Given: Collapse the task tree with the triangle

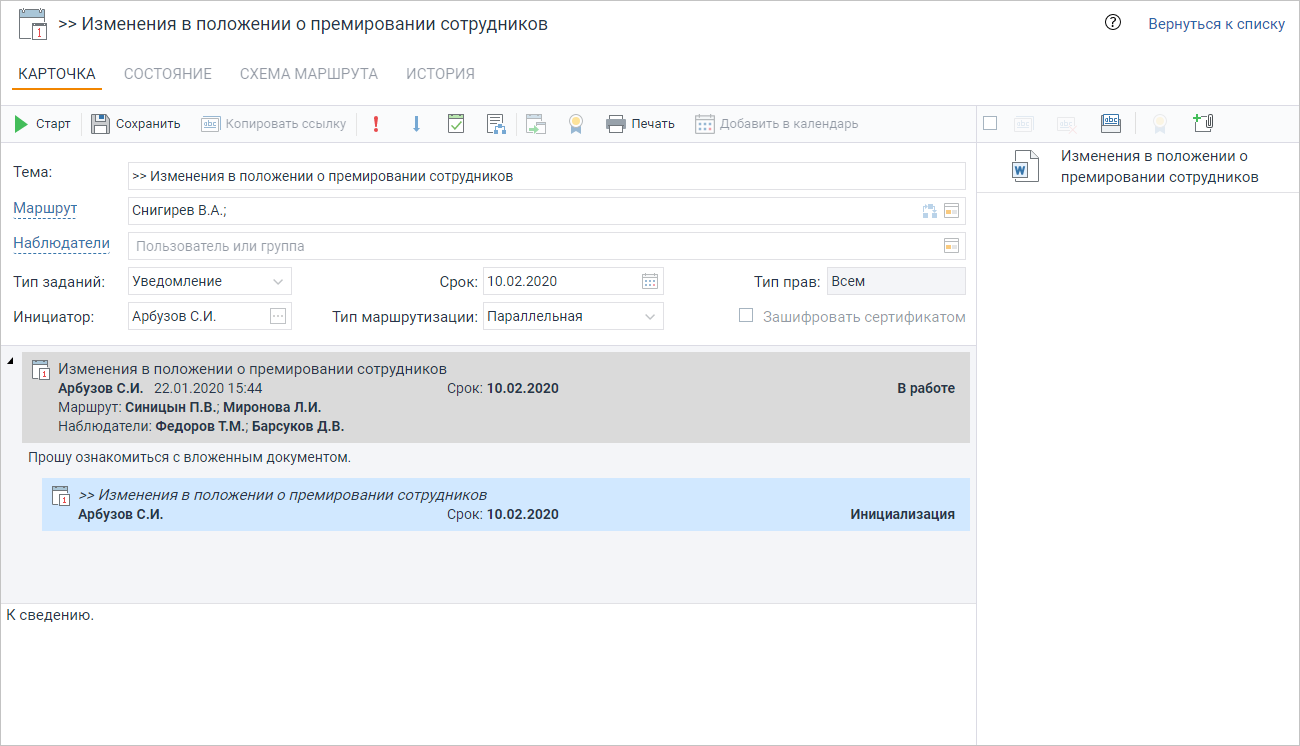Looking at the screenshot, I should tap(10, 361).
